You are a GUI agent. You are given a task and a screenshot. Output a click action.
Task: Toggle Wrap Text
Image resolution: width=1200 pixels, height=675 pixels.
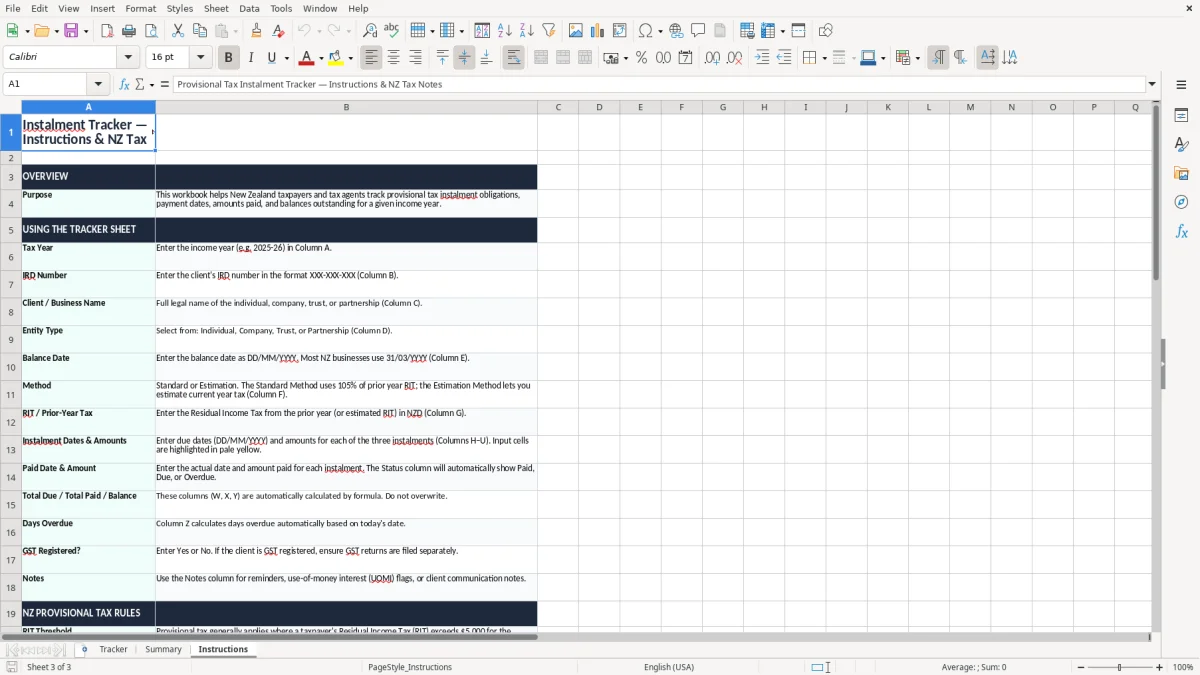(513, 58)
